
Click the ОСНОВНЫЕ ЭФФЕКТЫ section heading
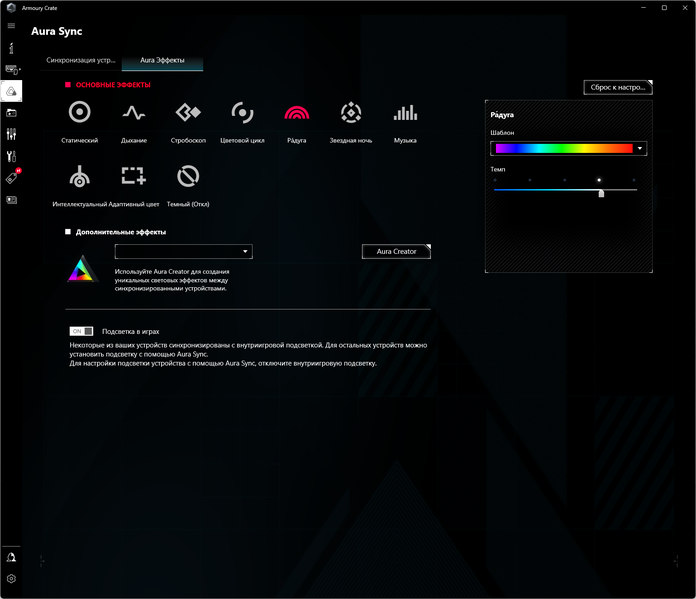[x=113, y=85]
